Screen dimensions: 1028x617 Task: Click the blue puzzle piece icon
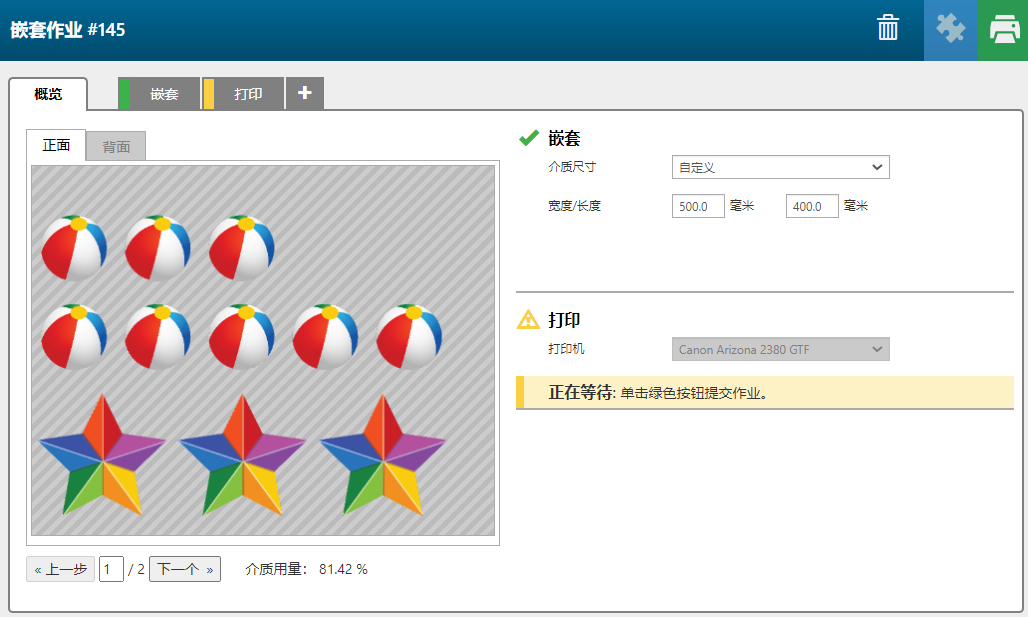tap(950, 29)
